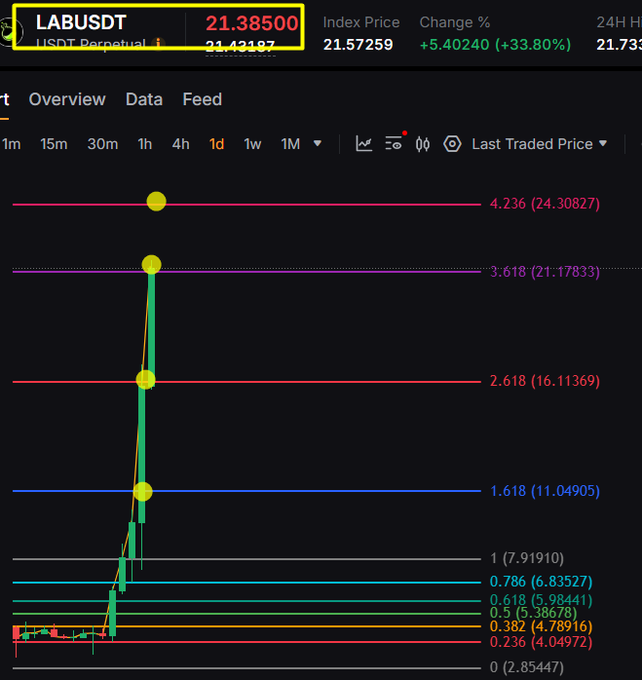Click the 0.236 (4.04972) Fibonacci level label
Viewport: 642px width, 680px height.
pos(541,642)
